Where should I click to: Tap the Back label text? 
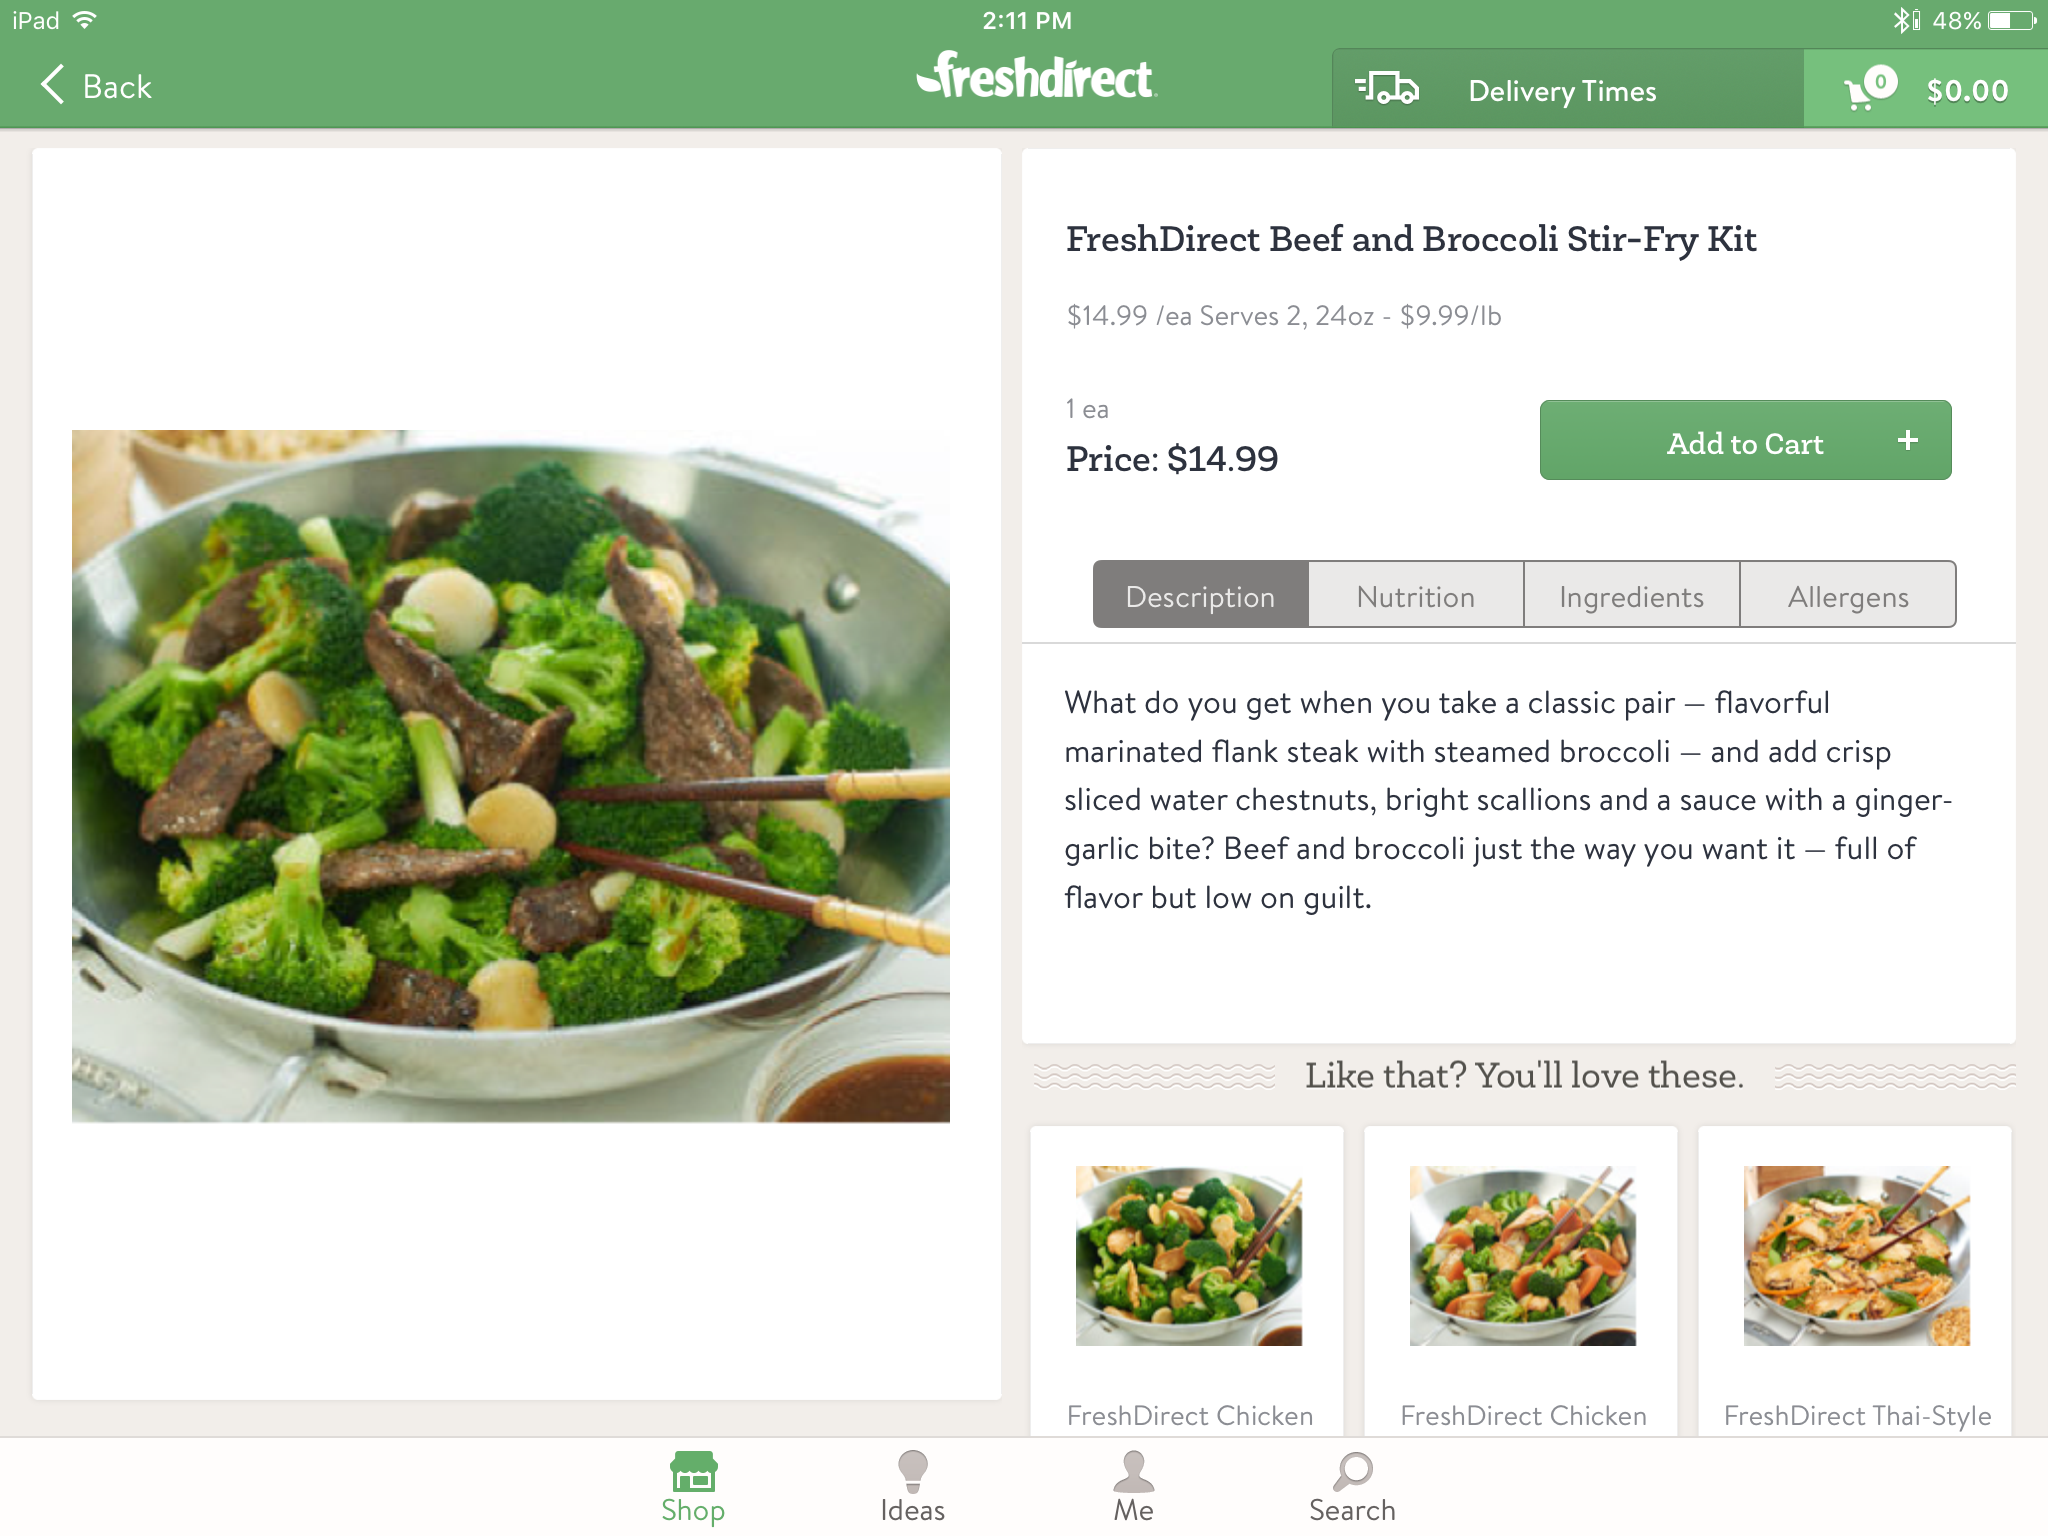pos(117,87)
